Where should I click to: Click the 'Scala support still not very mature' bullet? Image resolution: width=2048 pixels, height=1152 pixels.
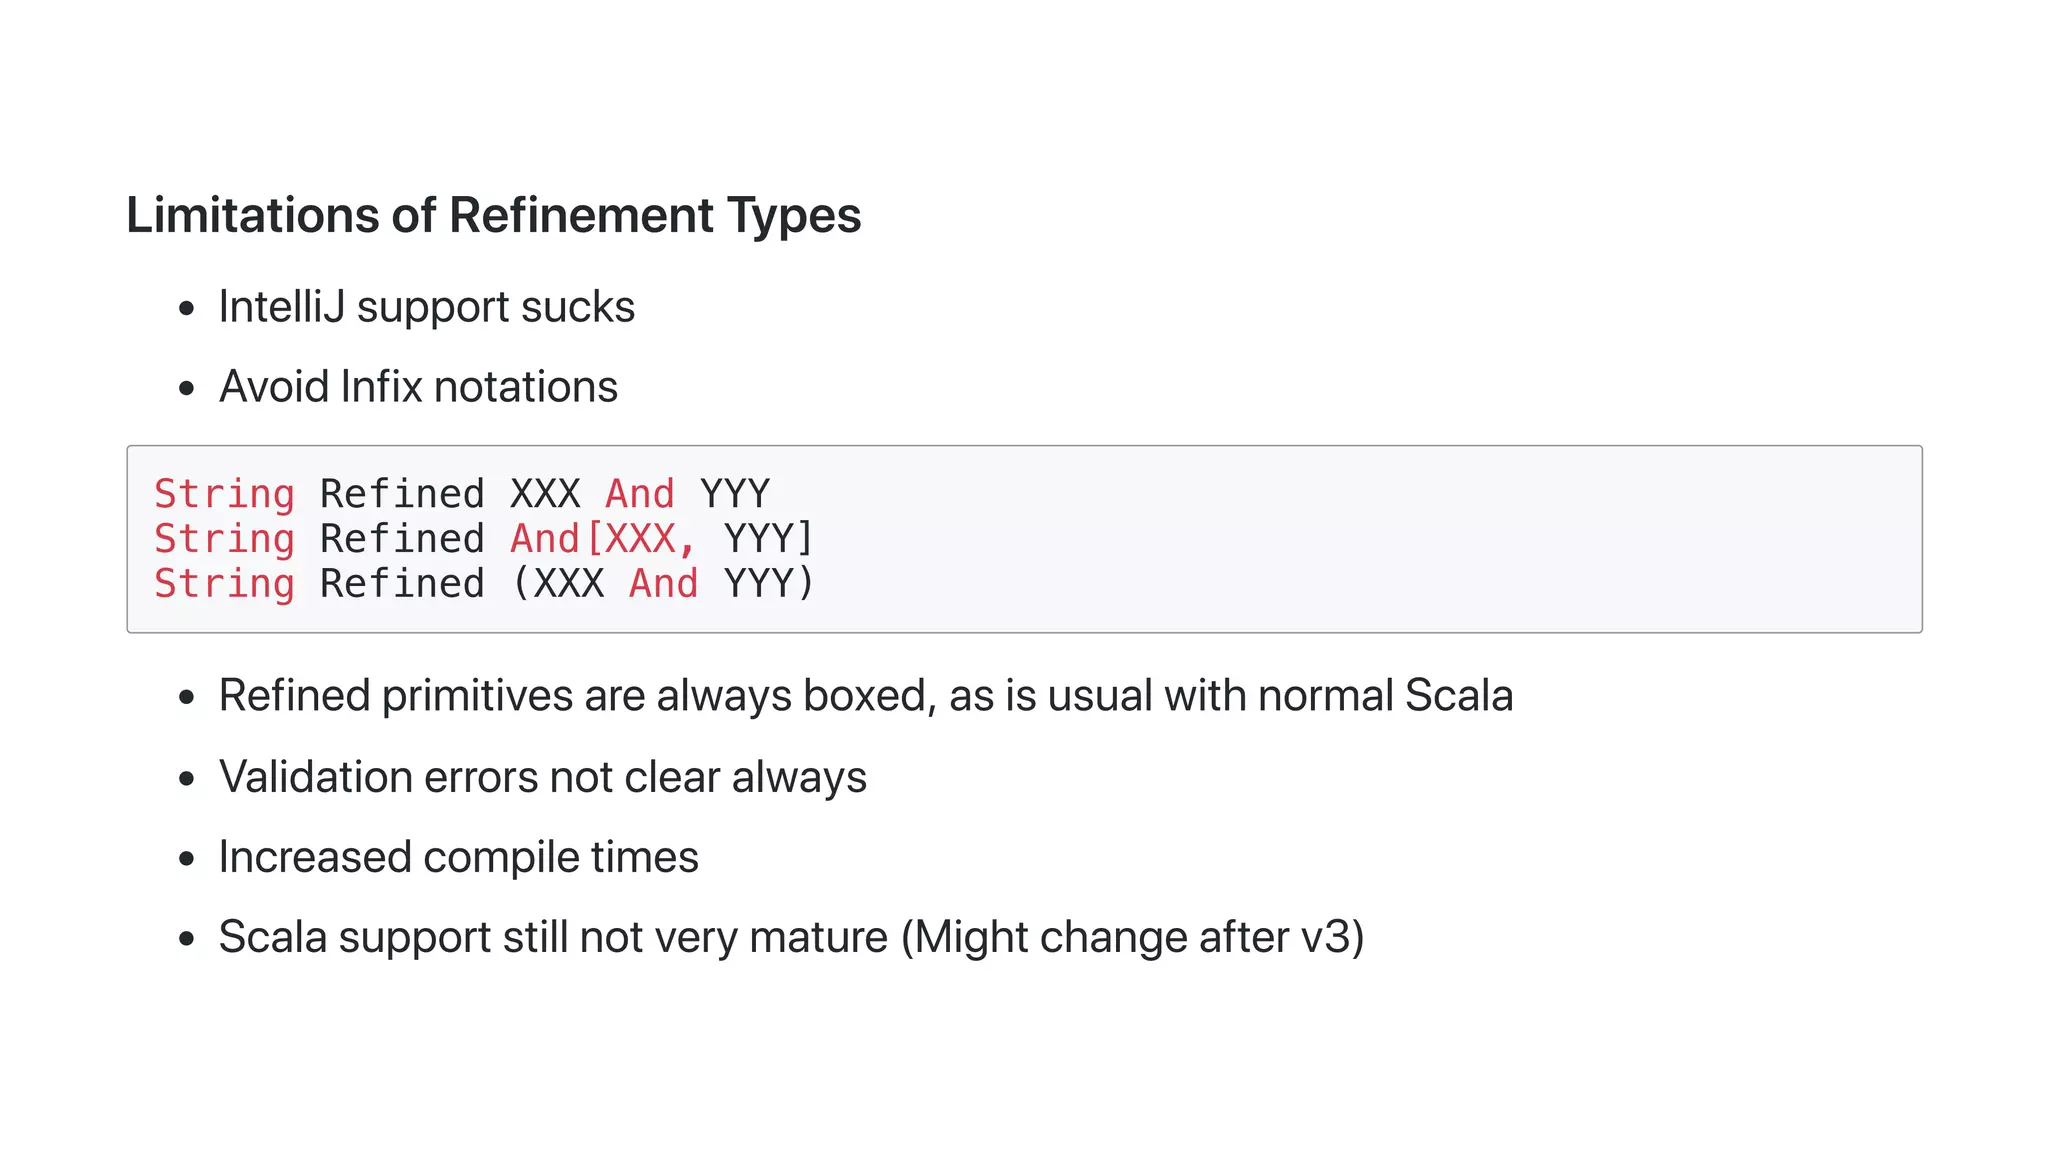click(553, 937)
